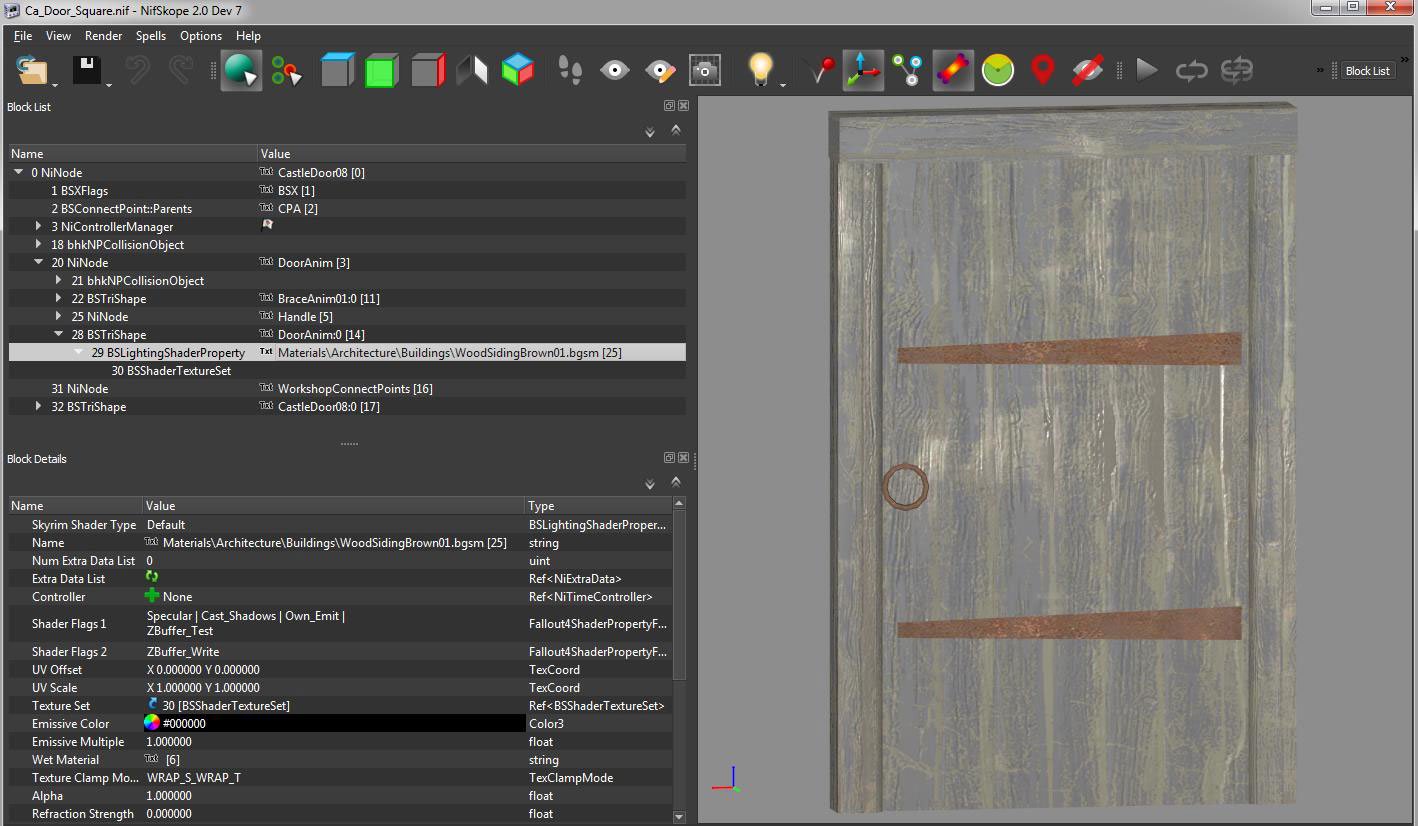1418x826 pixels.
Task: Toggle the draw axes arrows icon
Action: (862, 71)
